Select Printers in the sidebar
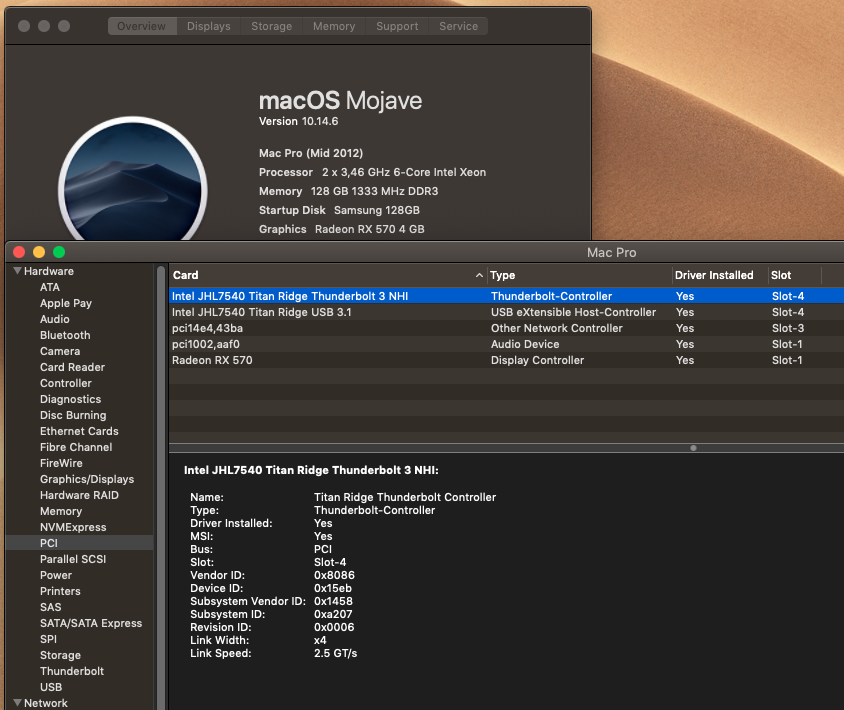 pos(60,591)
